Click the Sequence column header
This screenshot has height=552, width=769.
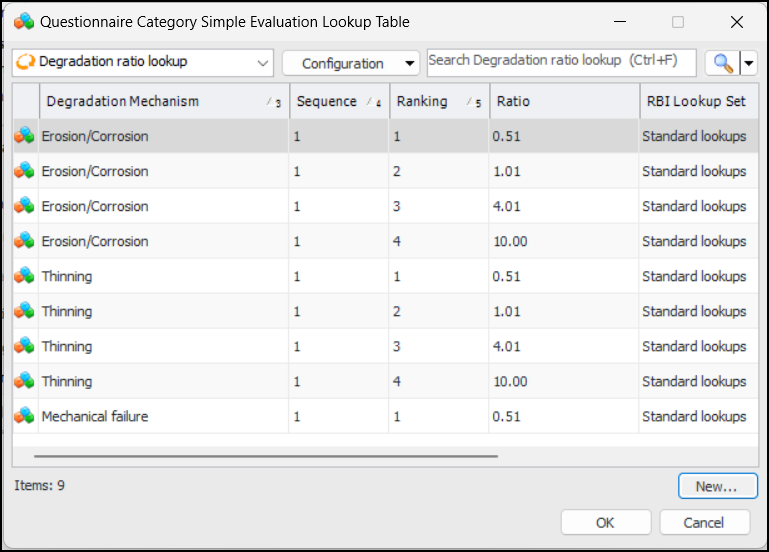click(x=337, y=101)
